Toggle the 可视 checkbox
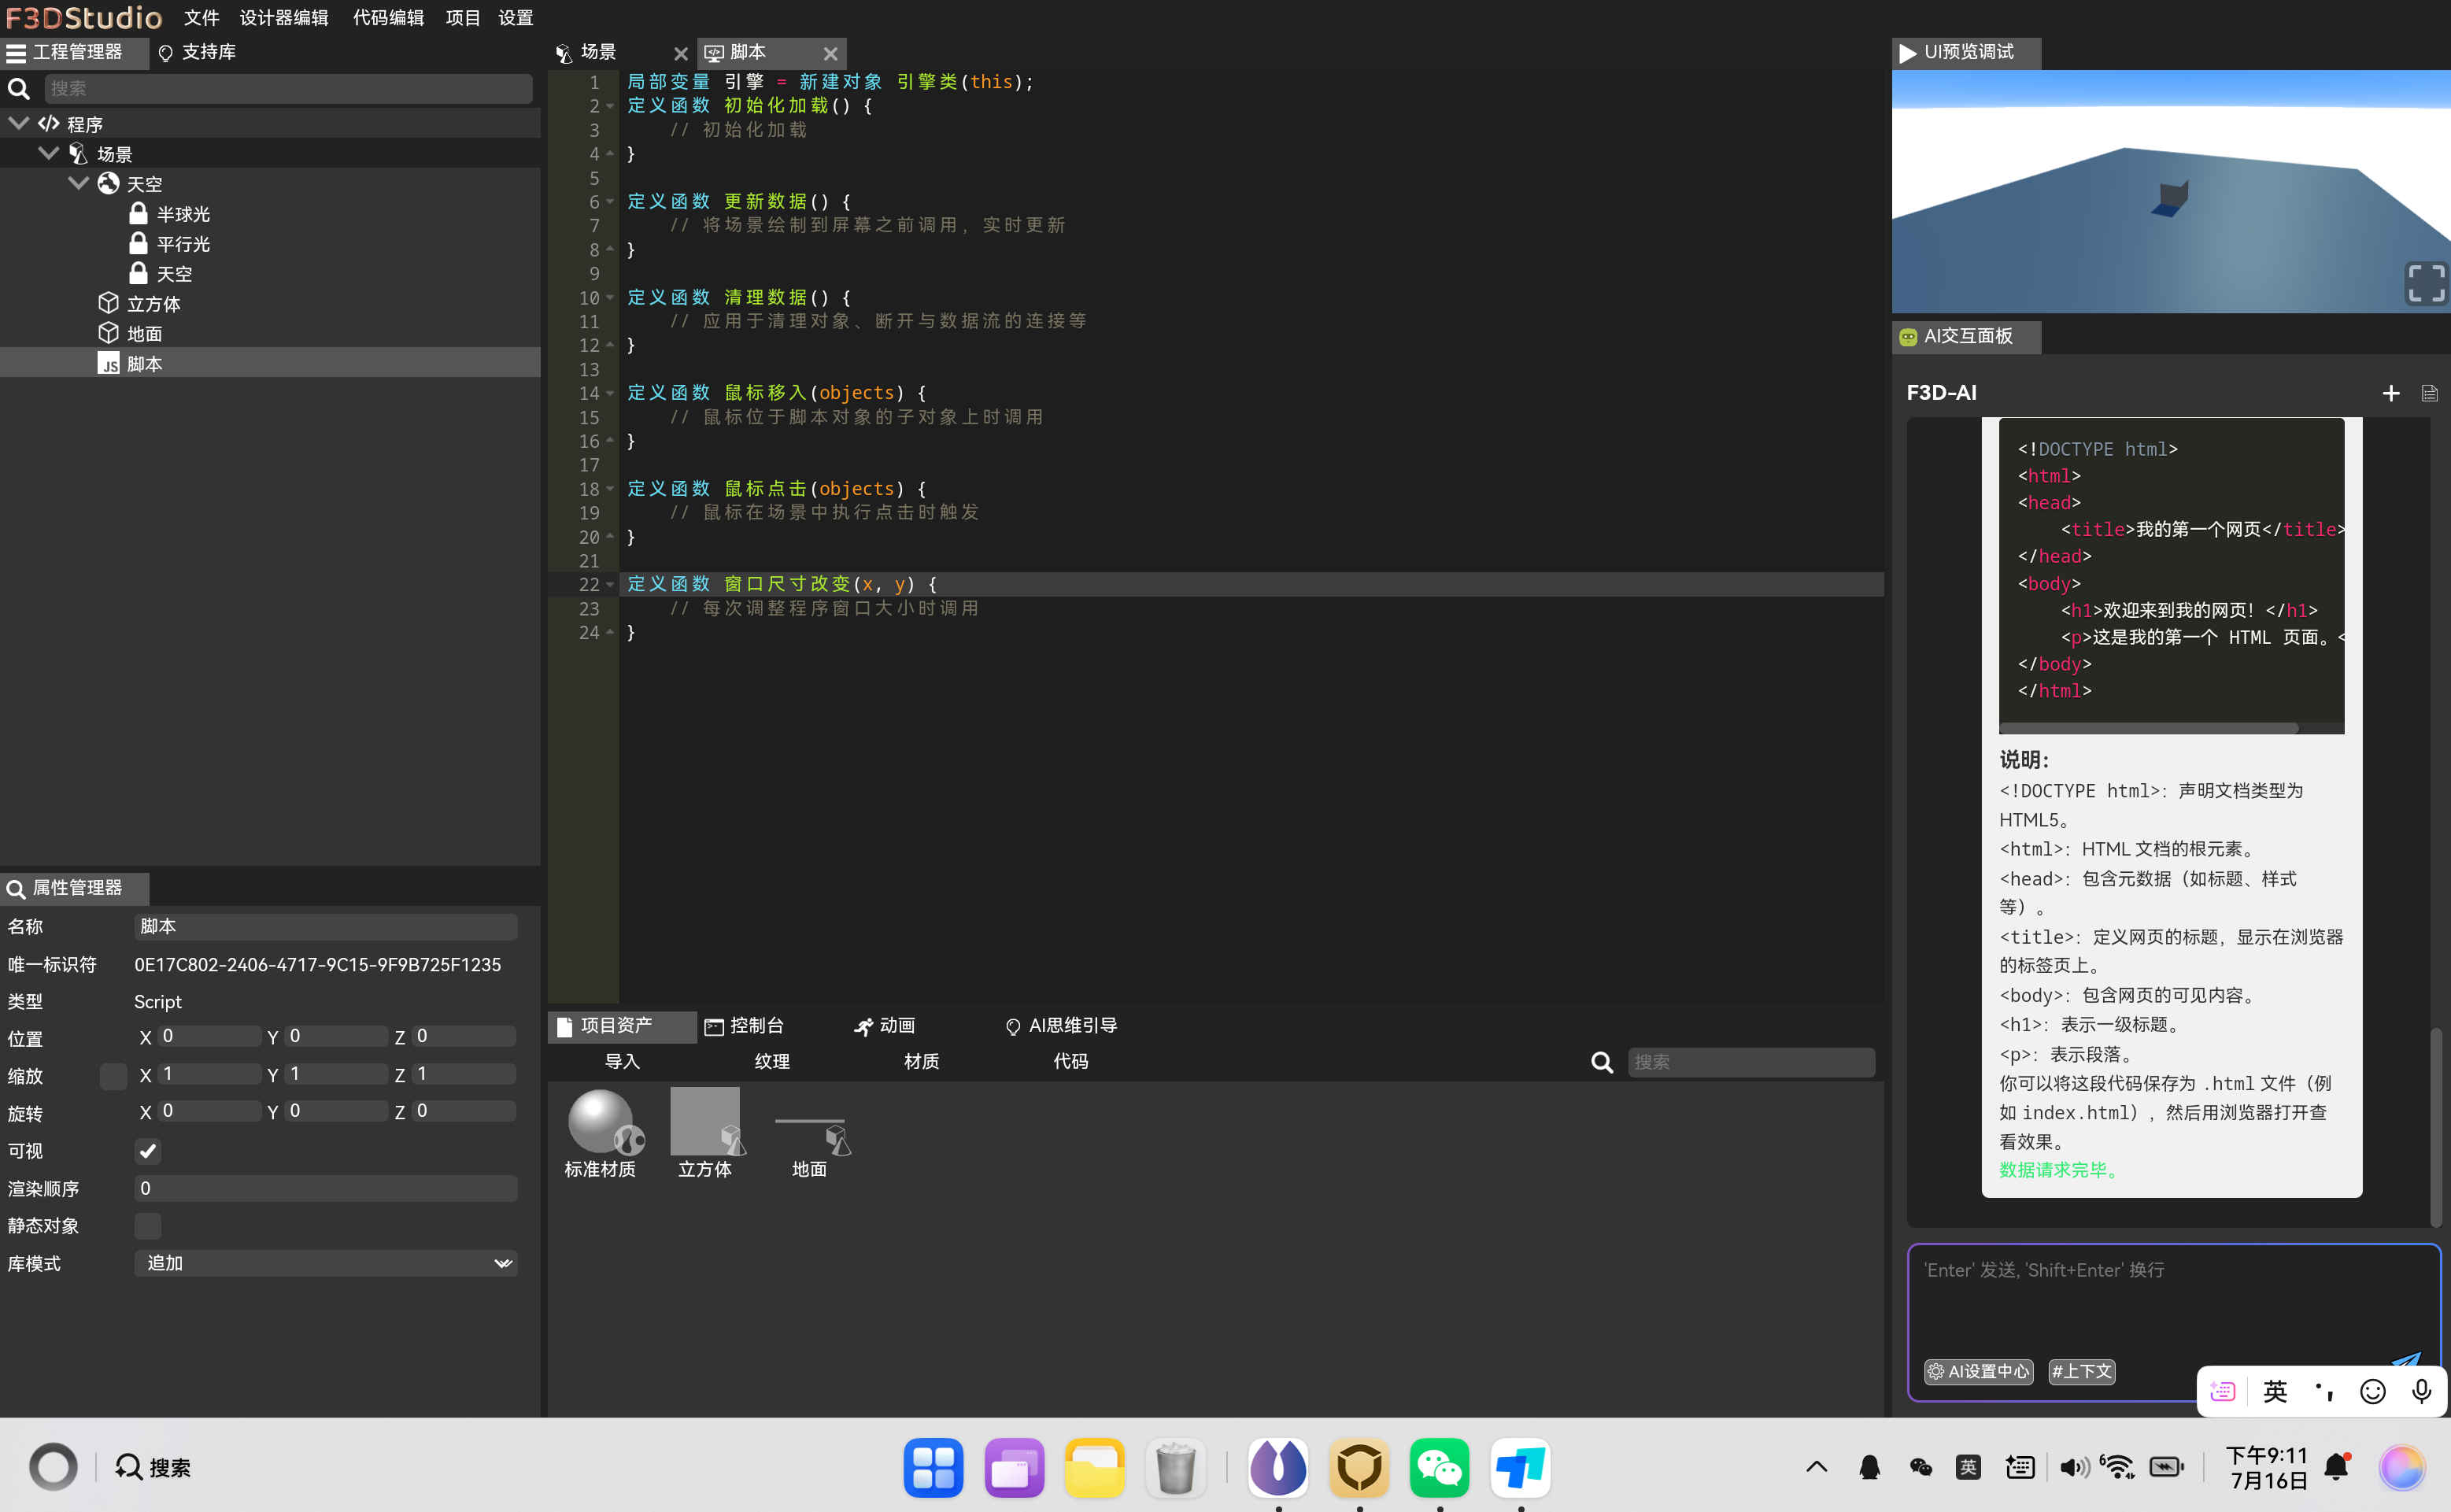This screenshot has height=1512, width=2451. pos(148,1151)
